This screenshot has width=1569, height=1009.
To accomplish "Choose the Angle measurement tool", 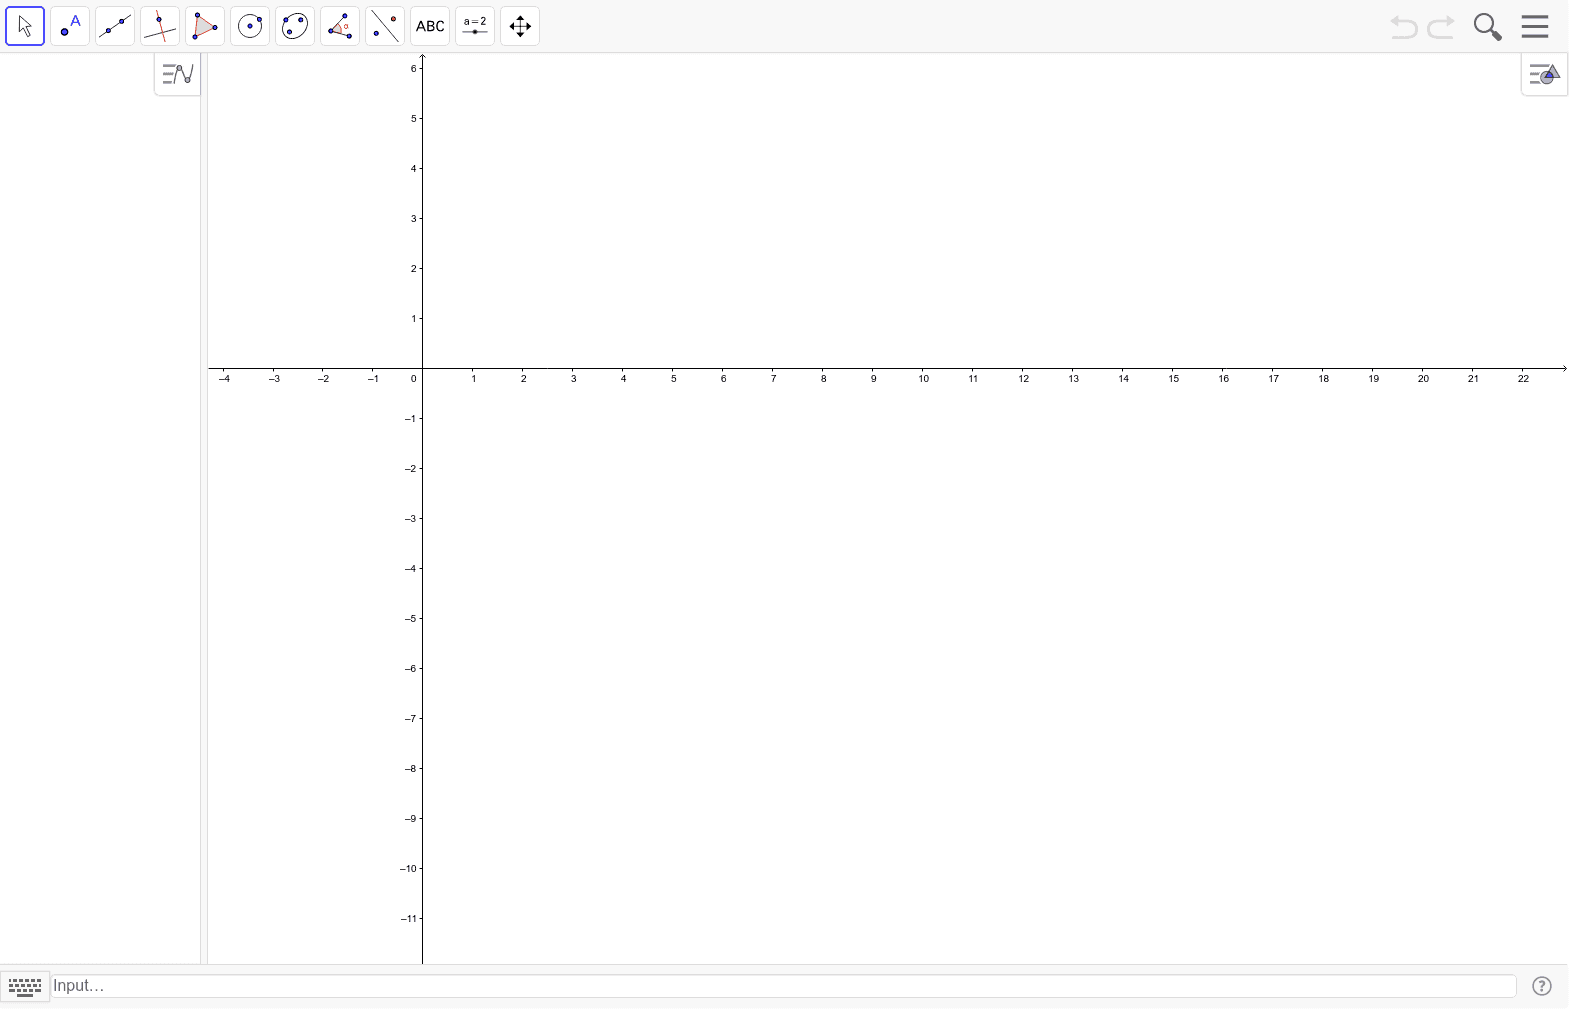I will [x=340, y=26].
